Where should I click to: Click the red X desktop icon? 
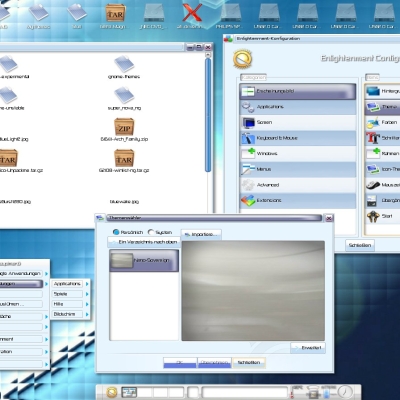191,13
